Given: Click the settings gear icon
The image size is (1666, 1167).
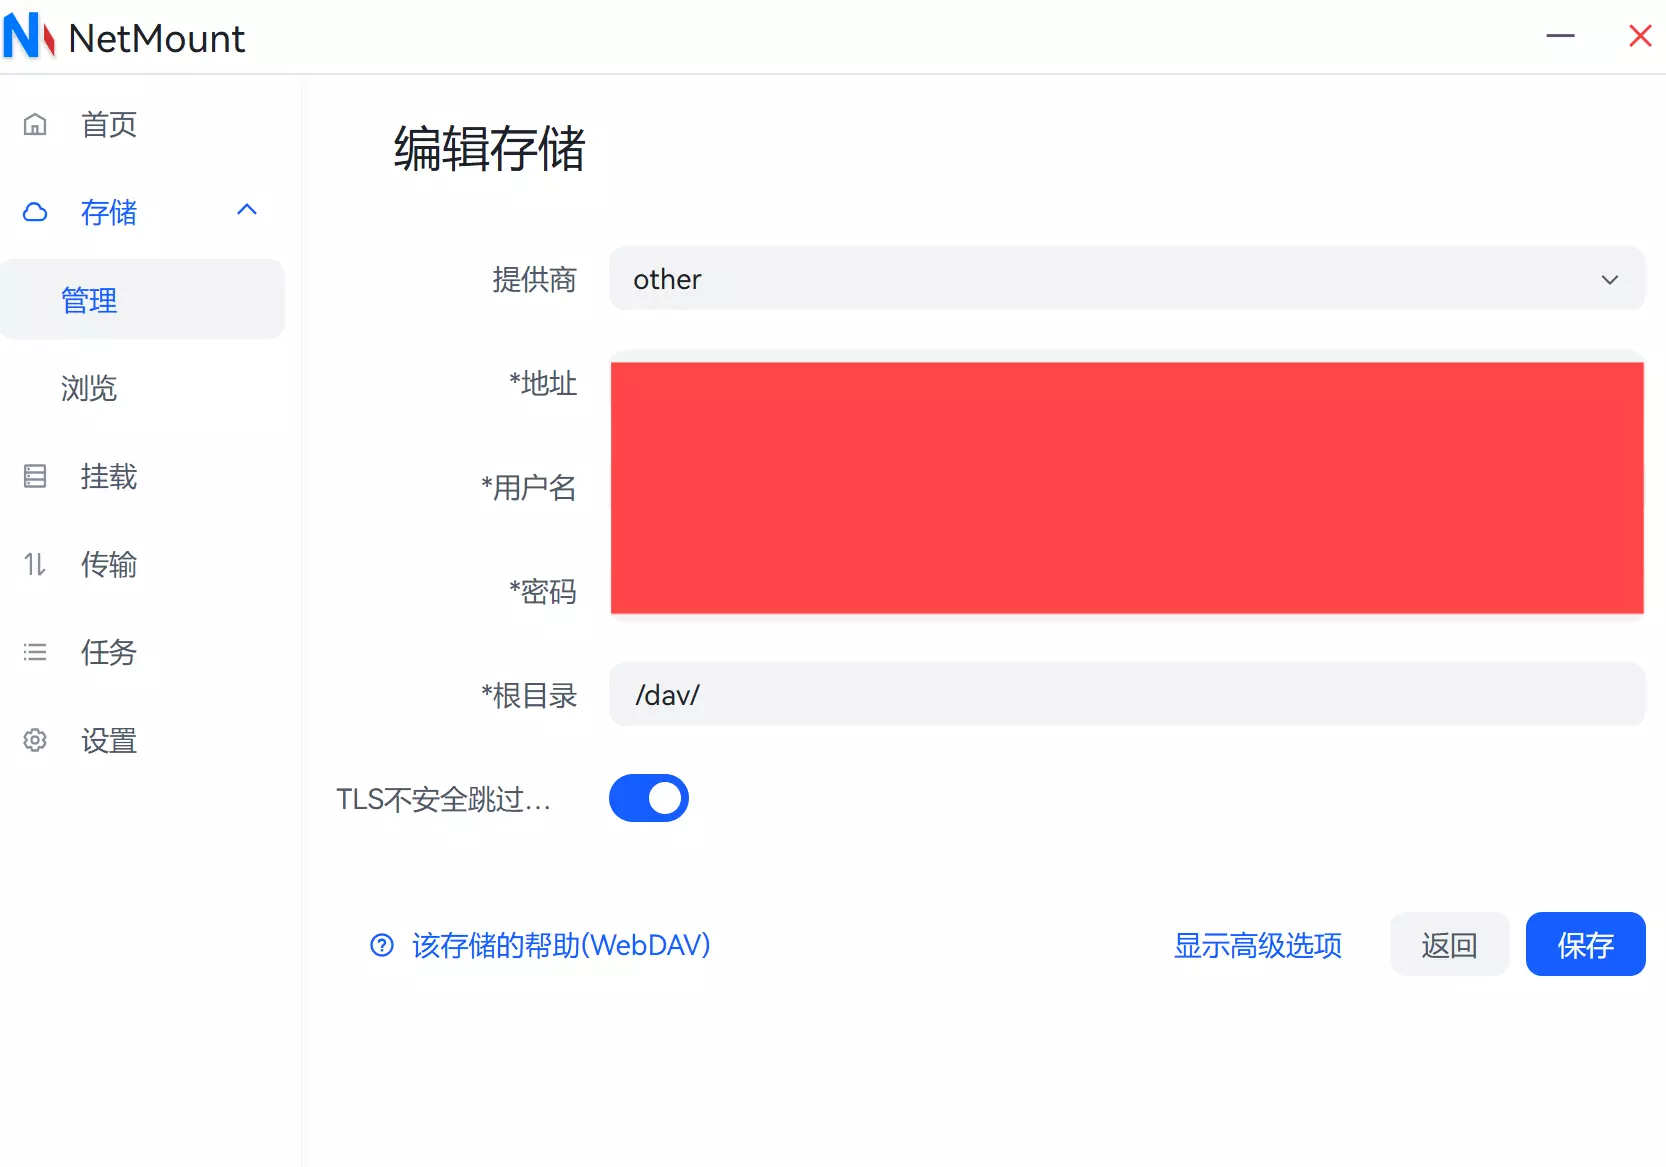Looking at the screenshot, I should click(x=35, y=741).
